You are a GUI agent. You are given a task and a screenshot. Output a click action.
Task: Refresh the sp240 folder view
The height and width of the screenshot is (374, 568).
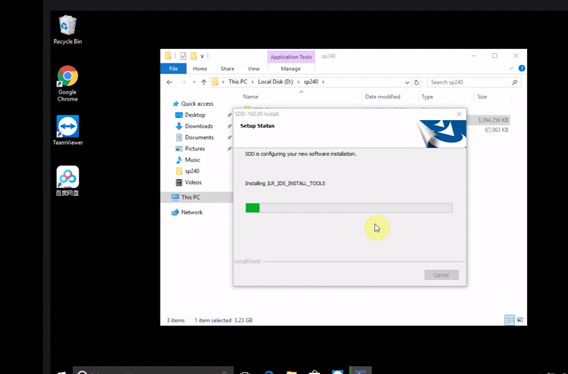(x=417, y=82)
